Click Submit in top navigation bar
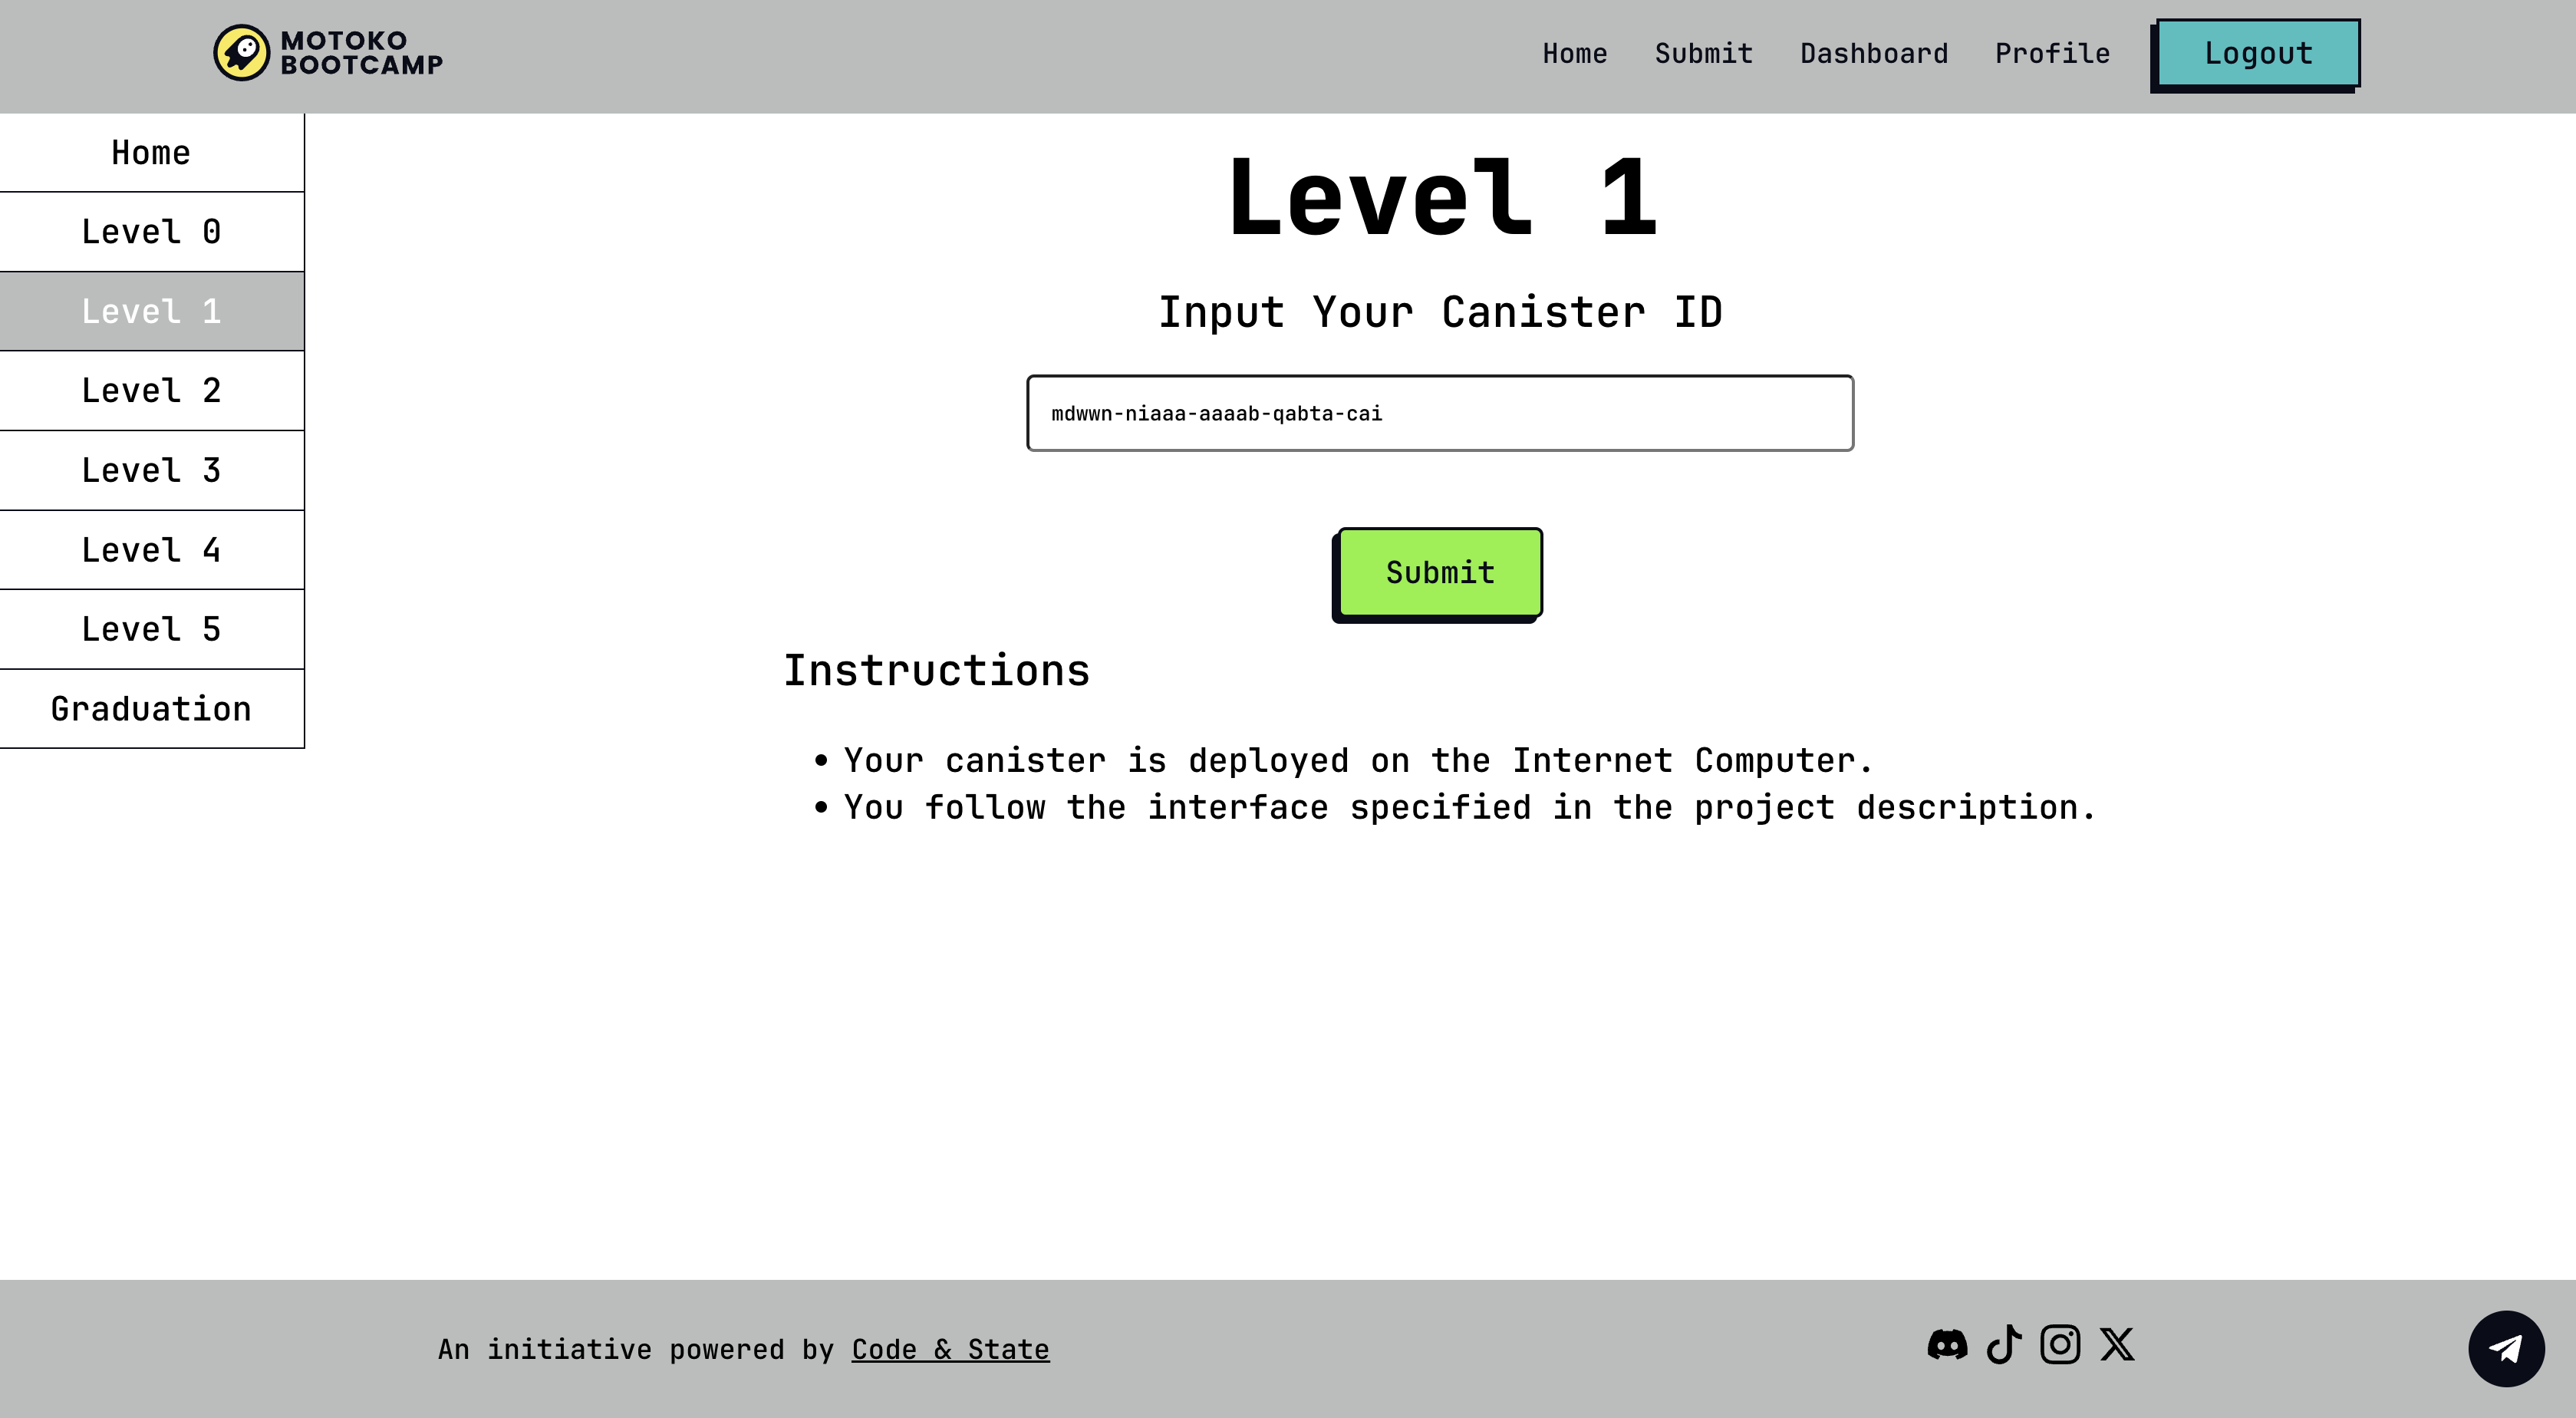 [1703, 52]
